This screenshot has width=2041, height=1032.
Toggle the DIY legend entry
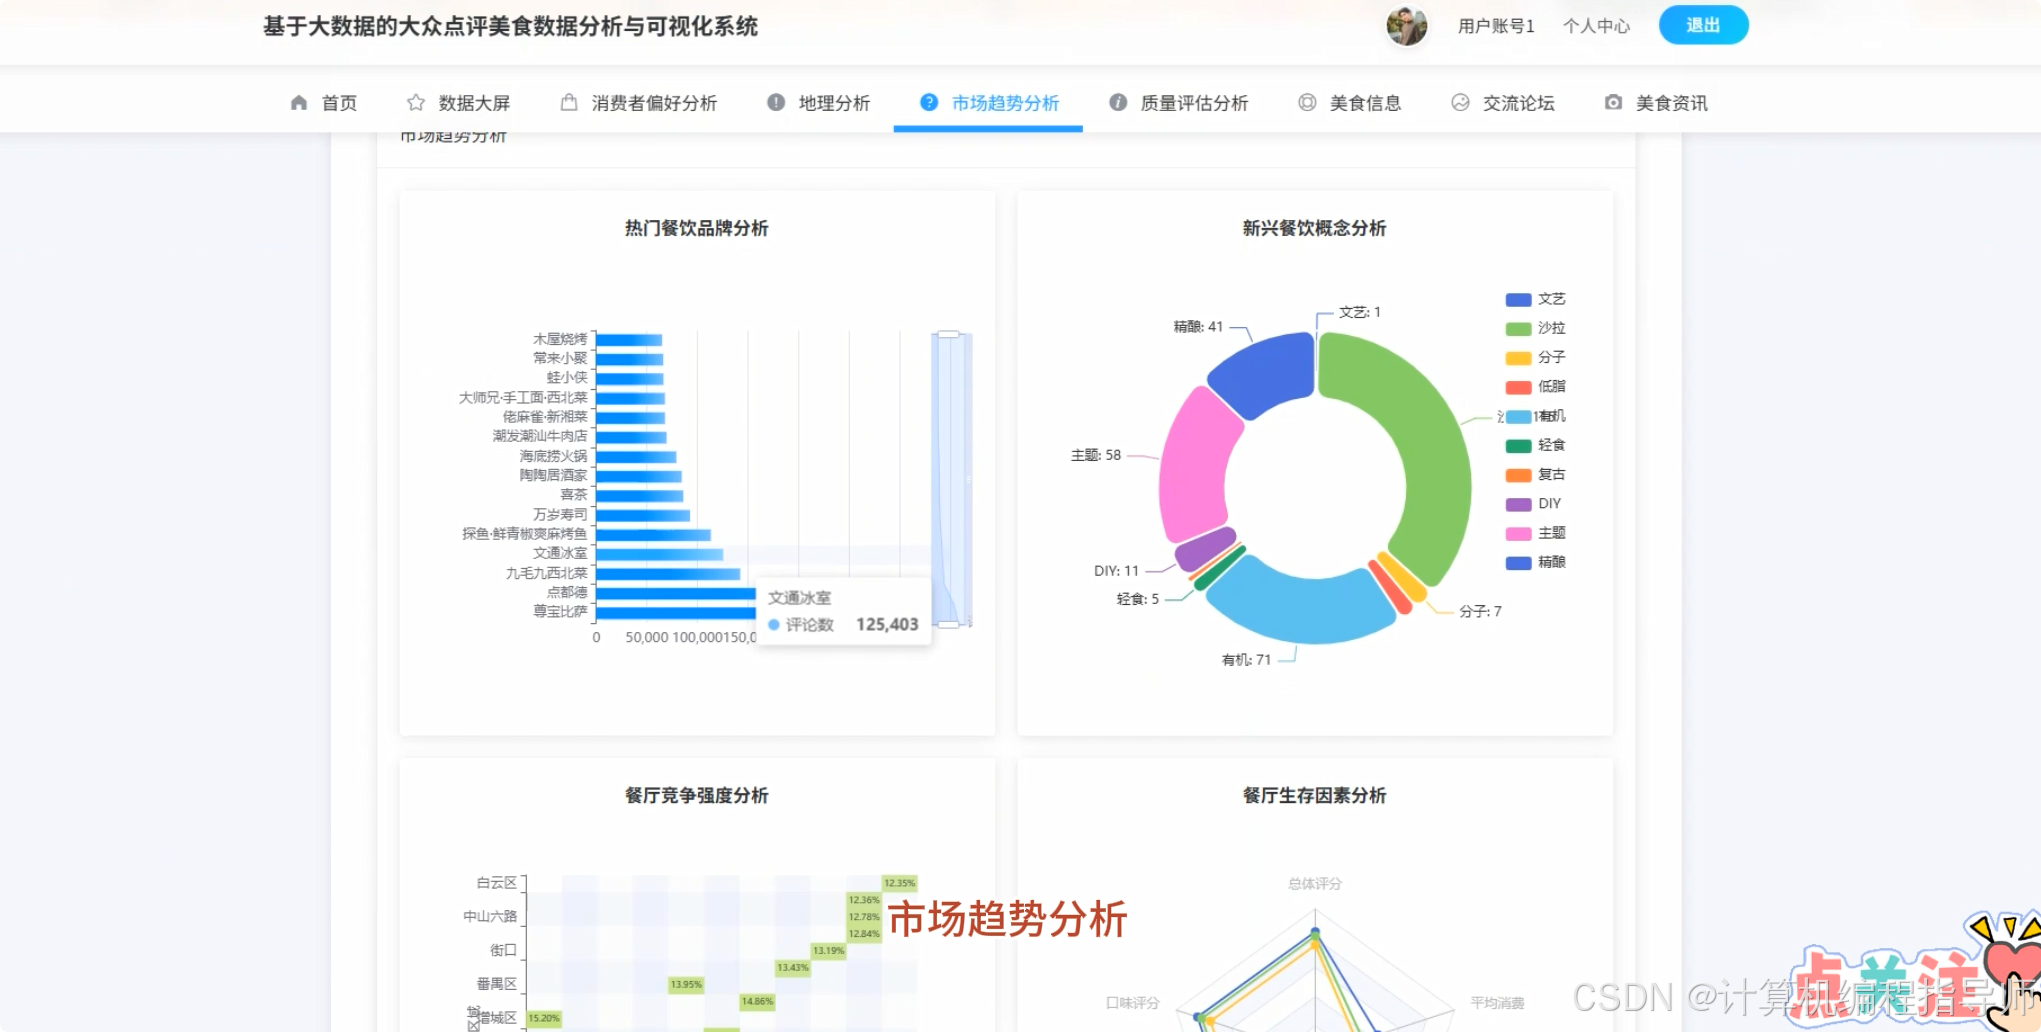[x=1537, y=503]
